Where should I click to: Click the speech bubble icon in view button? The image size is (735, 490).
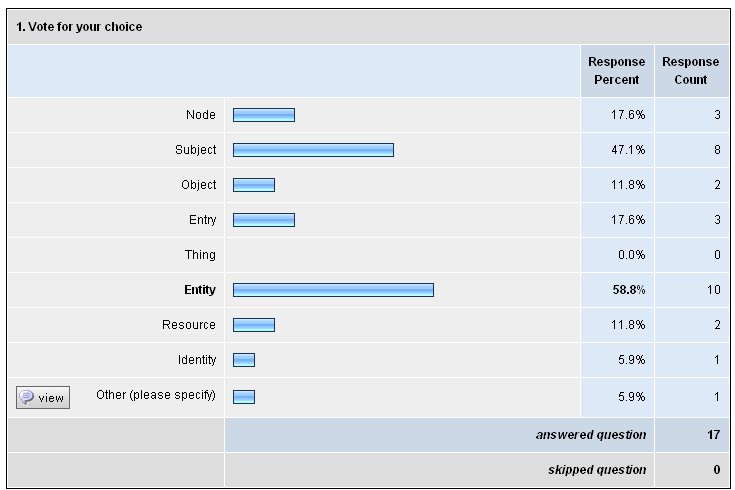(x=26, y=397)
